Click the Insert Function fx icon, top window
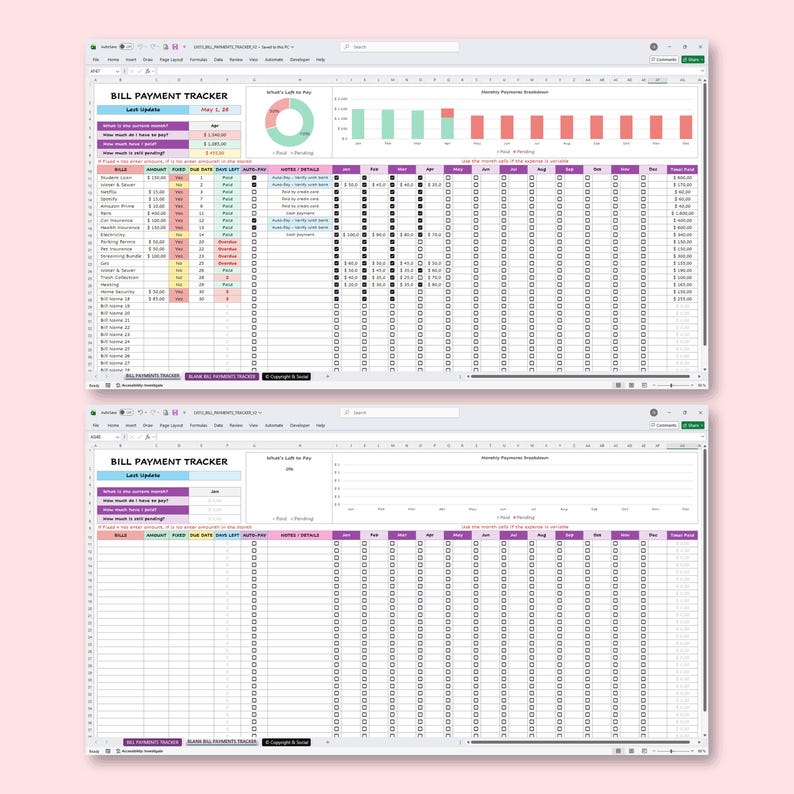 click(147, 71)
